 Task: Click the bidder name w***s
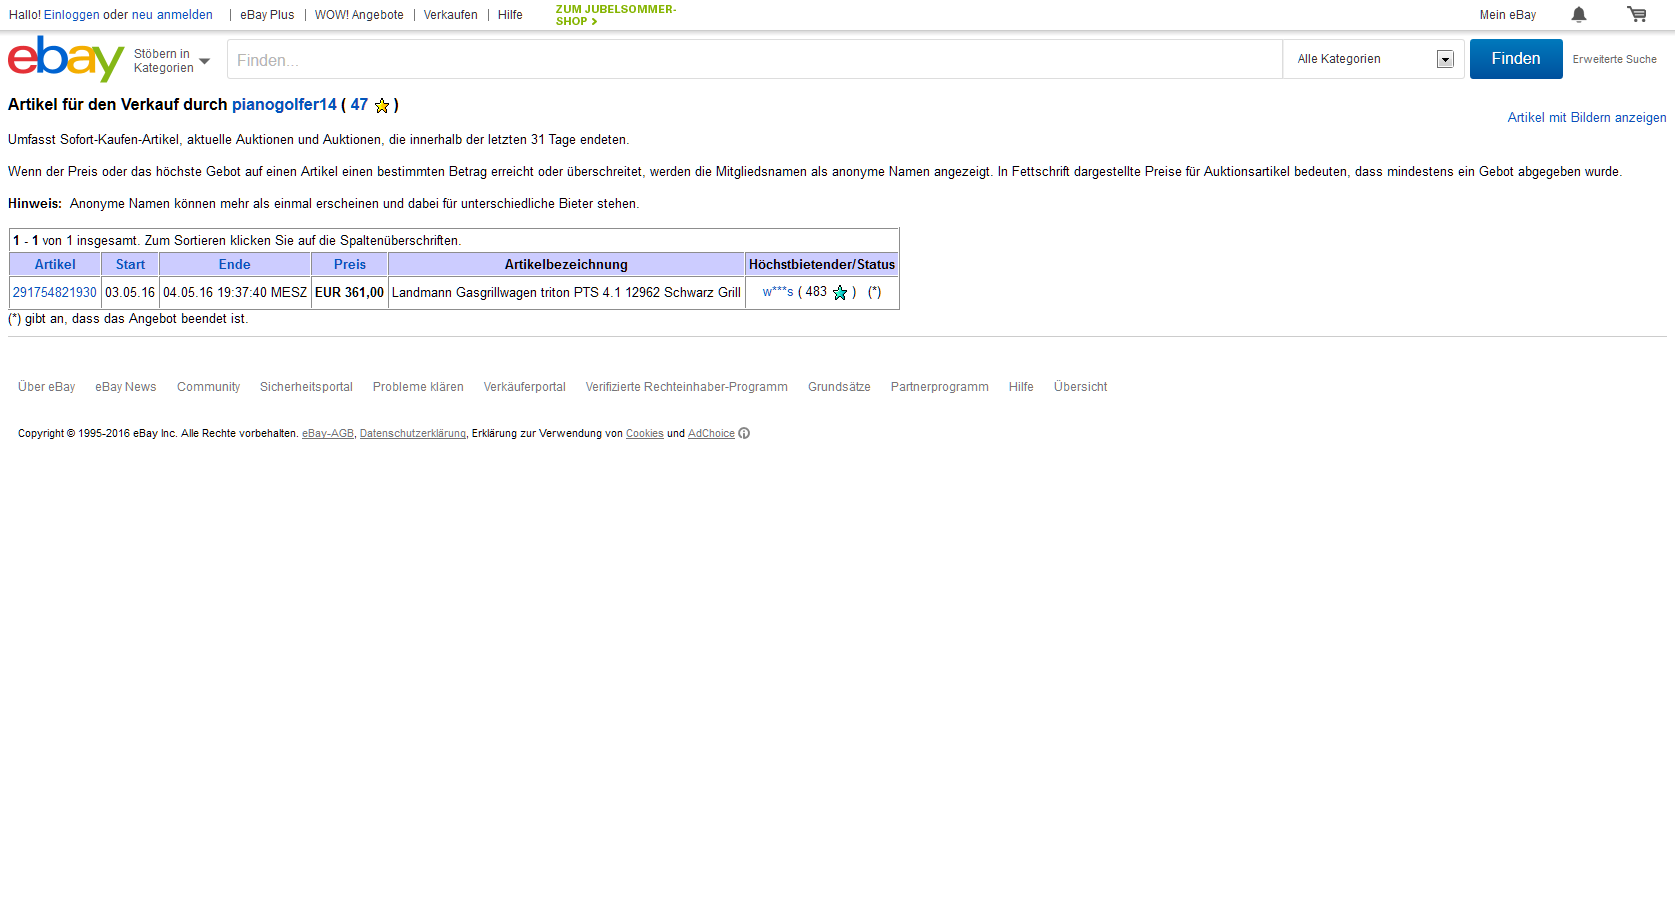coord(778,292)
